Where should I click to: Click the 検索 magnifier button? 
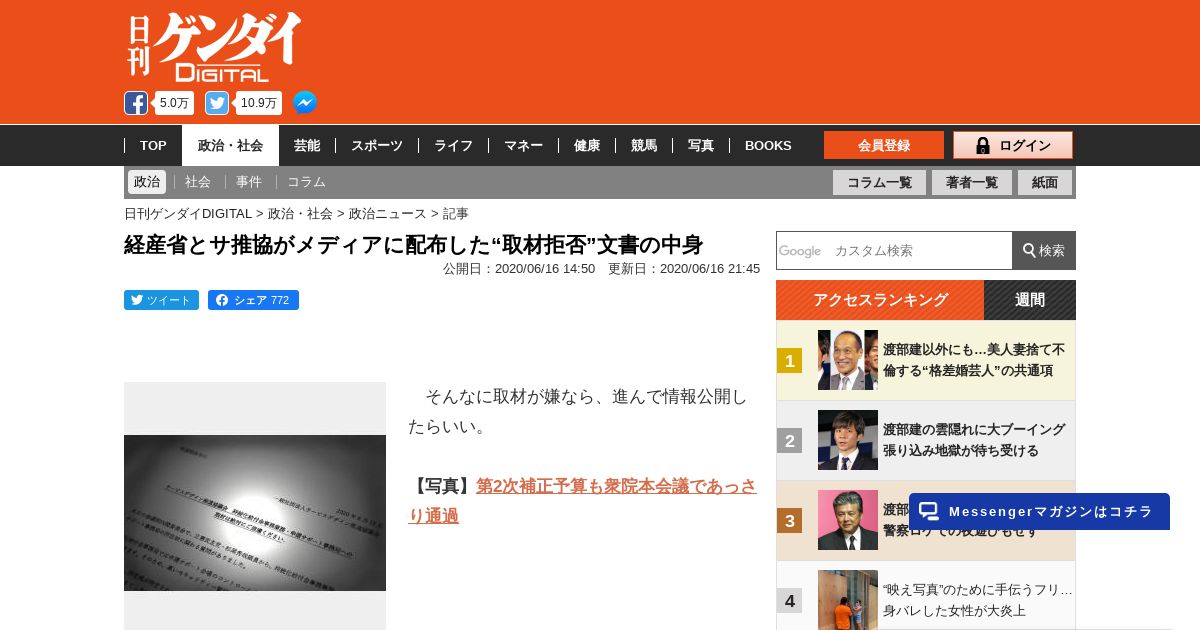(x=1044, y=250)
